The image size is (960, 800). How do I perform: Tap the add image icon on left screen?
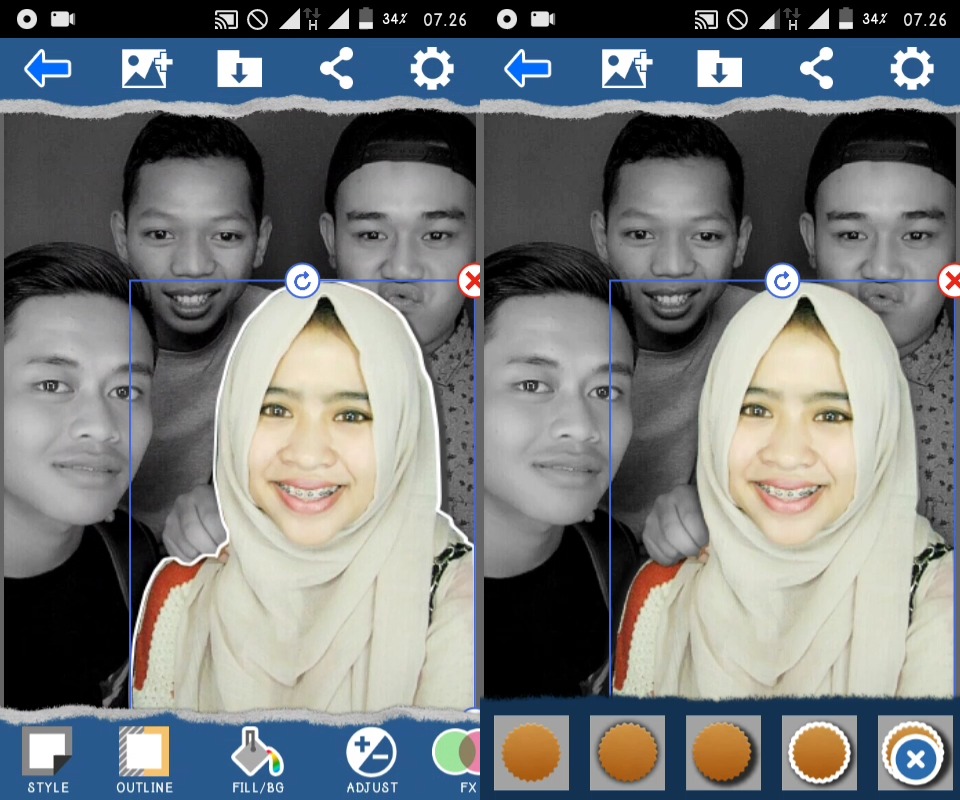[147, 69]
